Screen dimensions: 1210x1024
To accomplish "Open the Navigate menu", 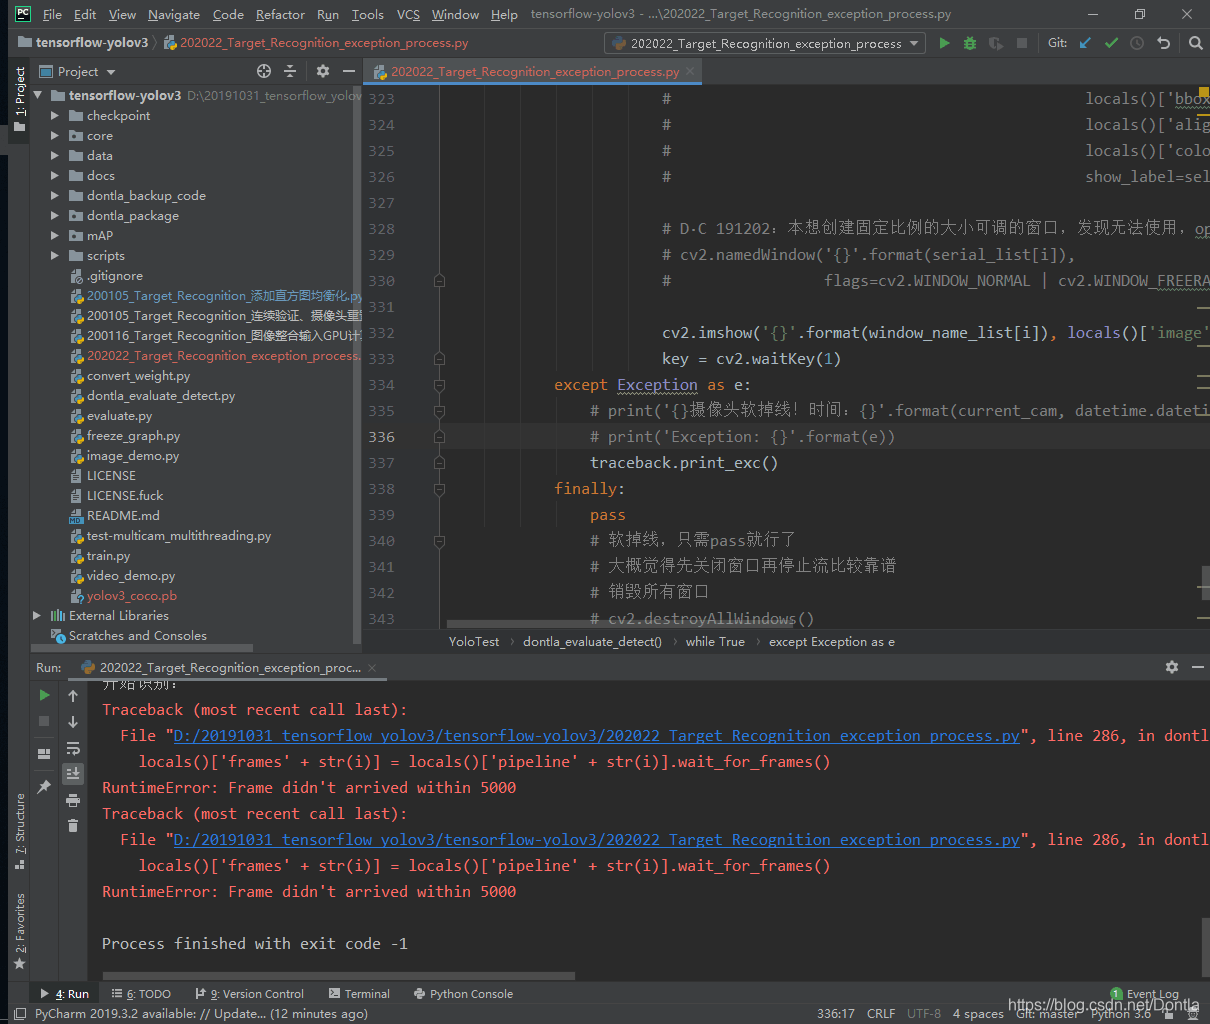I will click(x=174, y=14).
